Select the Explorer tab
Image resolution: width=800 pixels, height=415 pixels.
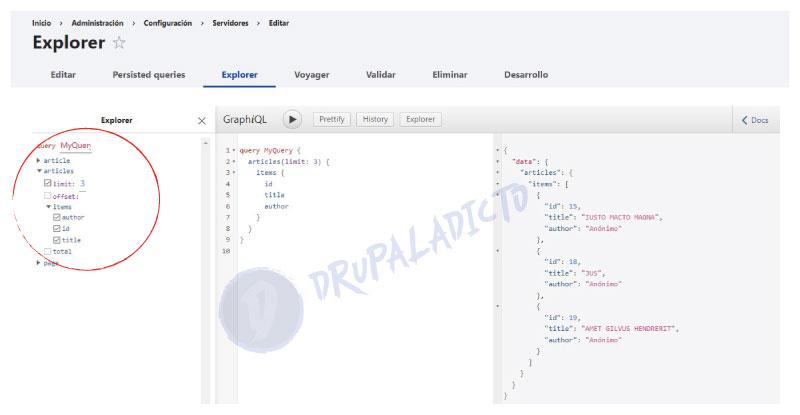point(239,75)
